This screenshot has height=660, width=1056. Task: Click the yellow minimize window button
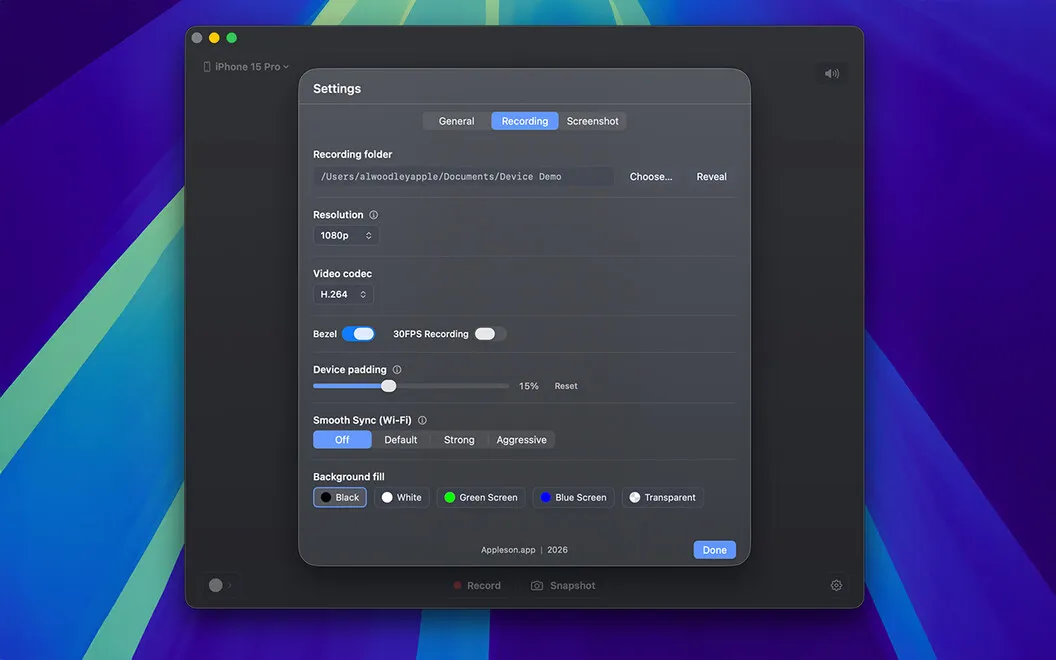[214, 38]
